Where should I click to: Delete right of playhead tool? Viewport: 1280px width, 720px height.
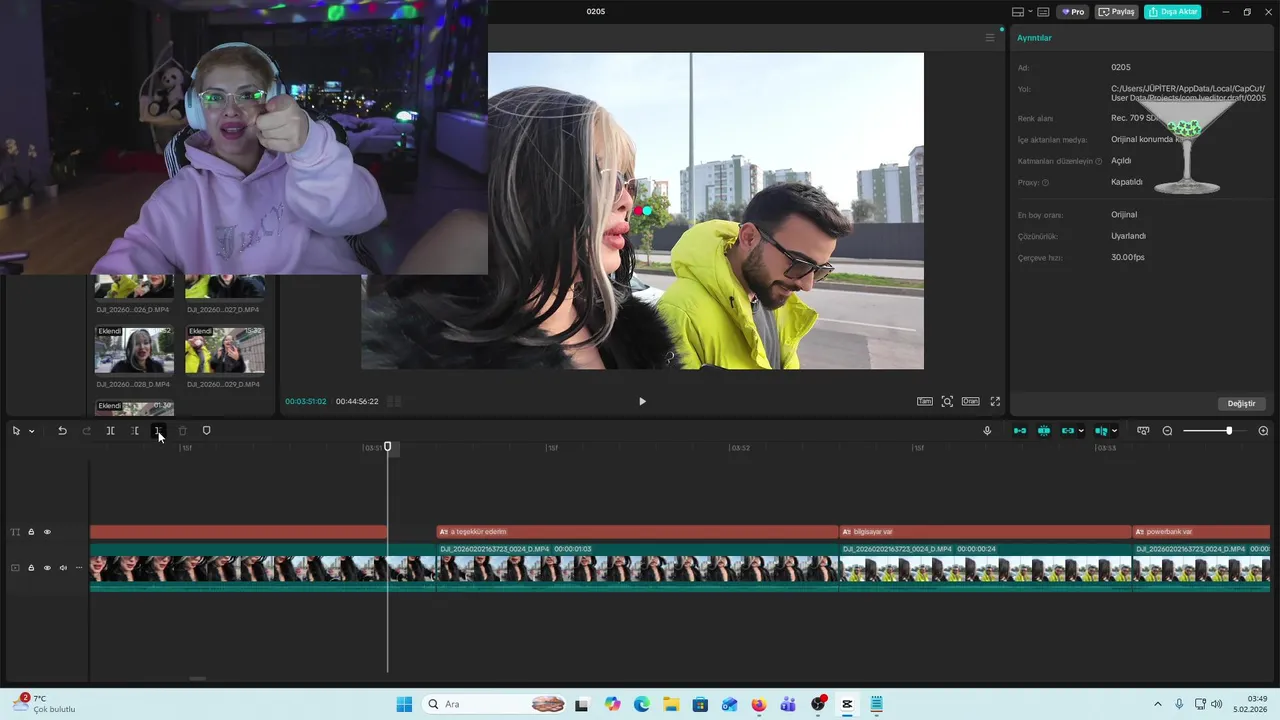pyautogui.click(x=158, y=431)
